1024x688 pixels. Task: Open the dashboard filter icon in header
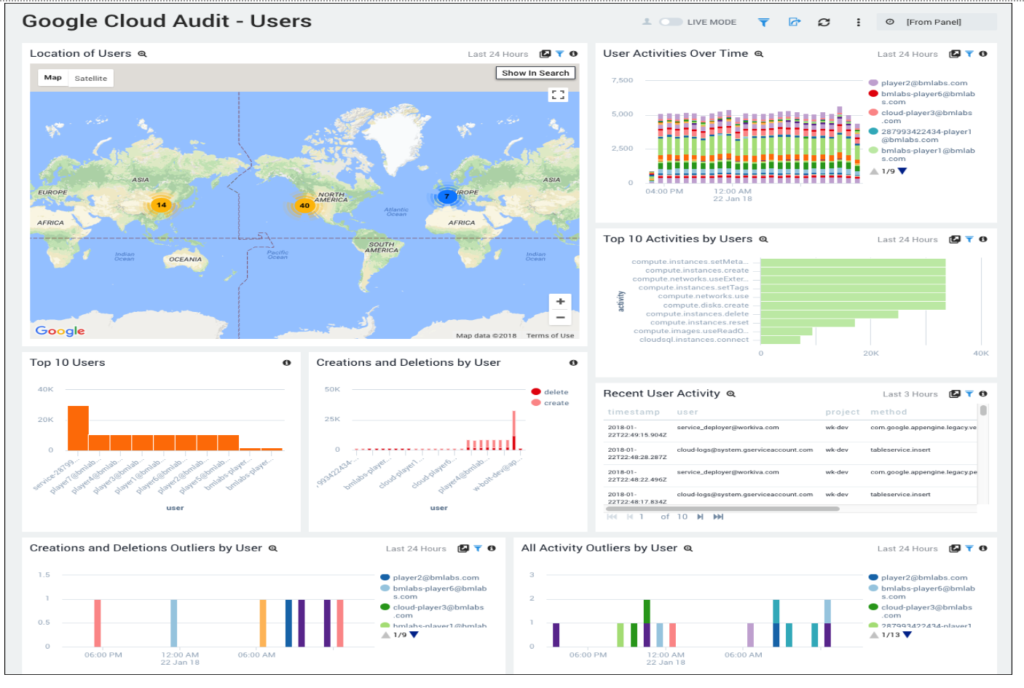point(763,22)
